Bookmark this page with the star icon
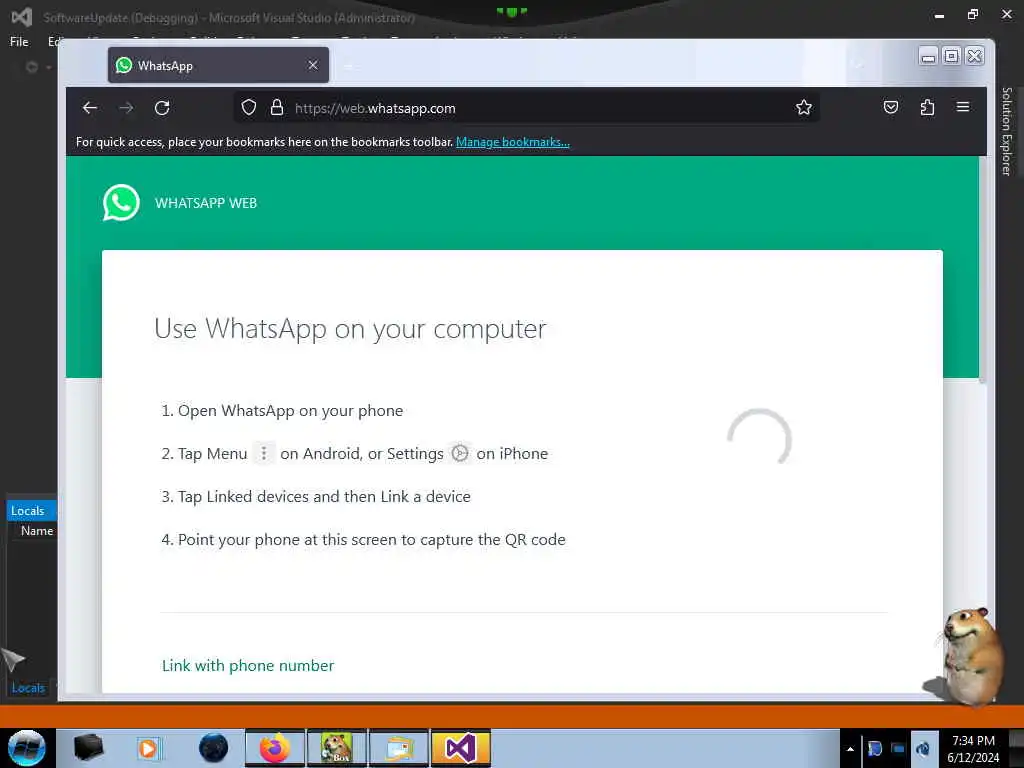Screen dimensions: 1024x768 804,107
